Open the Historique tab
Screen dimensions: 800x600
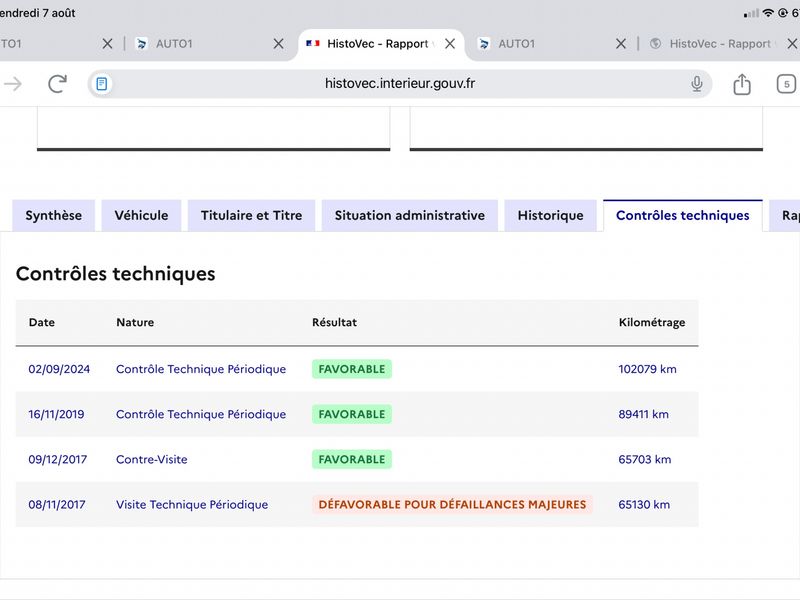coord(551,215)
